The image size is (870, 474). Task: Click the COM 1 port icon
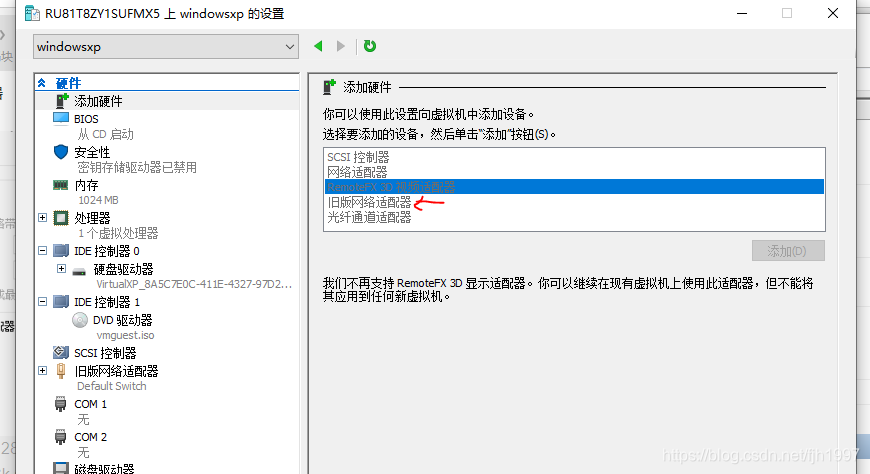60,404
